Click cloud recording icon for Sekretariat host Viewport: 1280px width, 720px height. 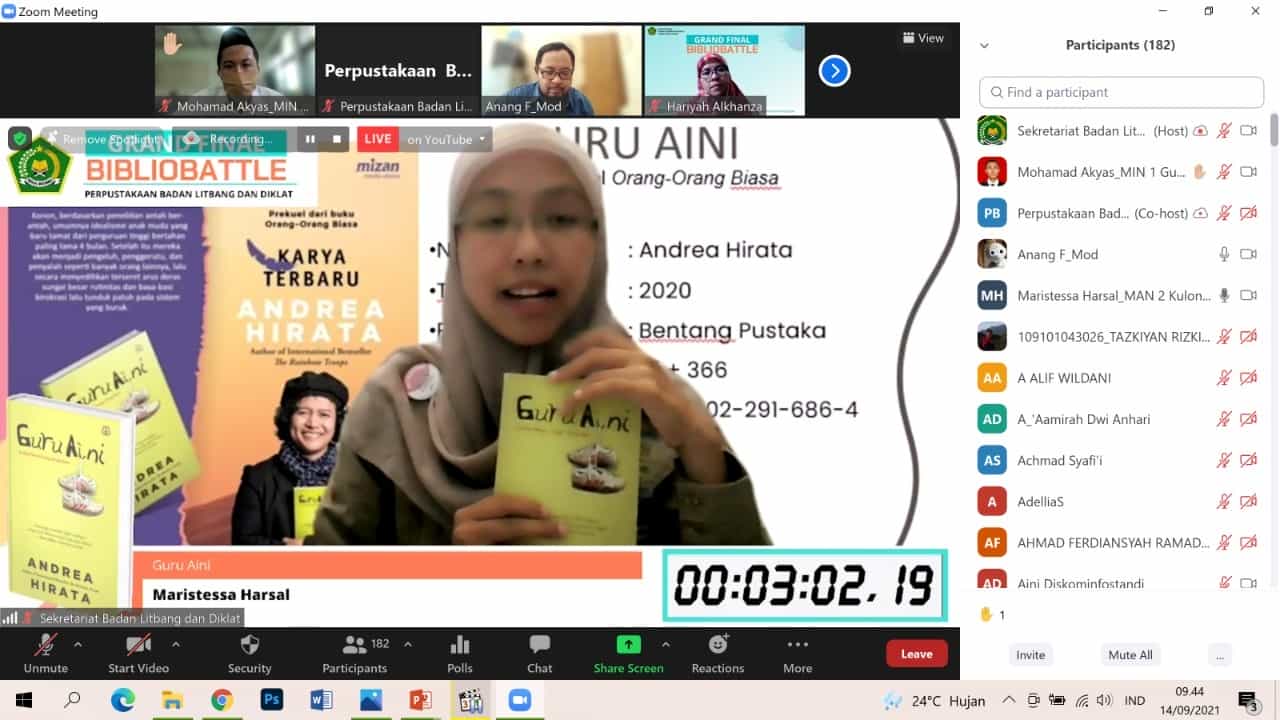click(1200, 131)
